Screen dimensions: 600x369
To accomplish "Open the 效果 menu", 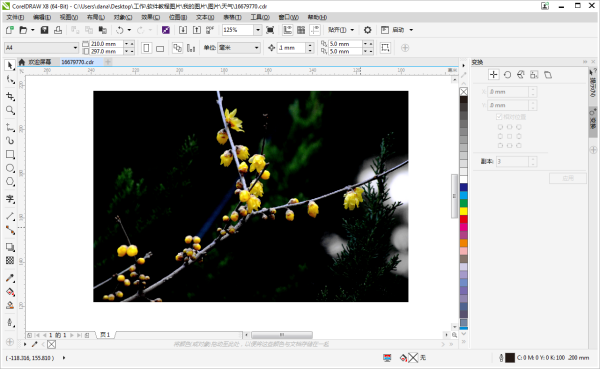I will (150, 17).
